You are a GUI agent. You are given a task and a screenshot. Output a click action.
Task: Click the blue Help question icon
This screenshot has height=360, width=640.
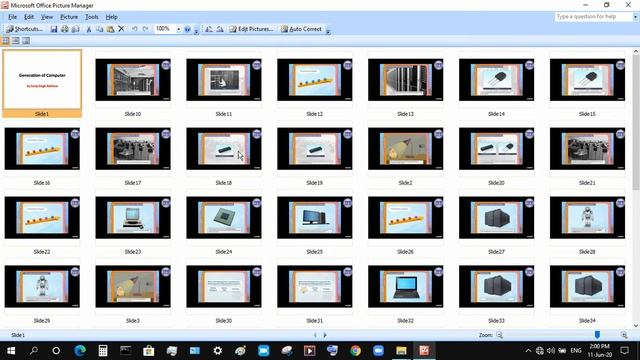[x=187, y=29]
